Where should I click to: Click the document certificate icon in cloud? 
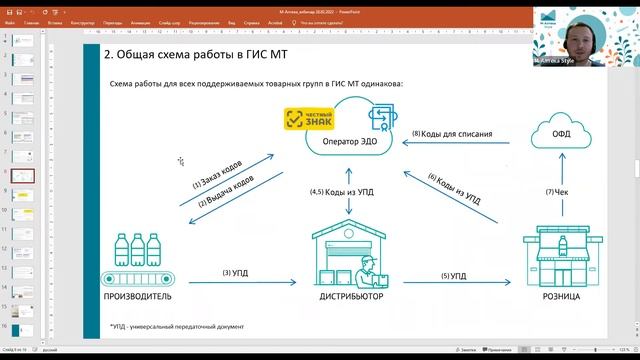[x=382, y=118]
